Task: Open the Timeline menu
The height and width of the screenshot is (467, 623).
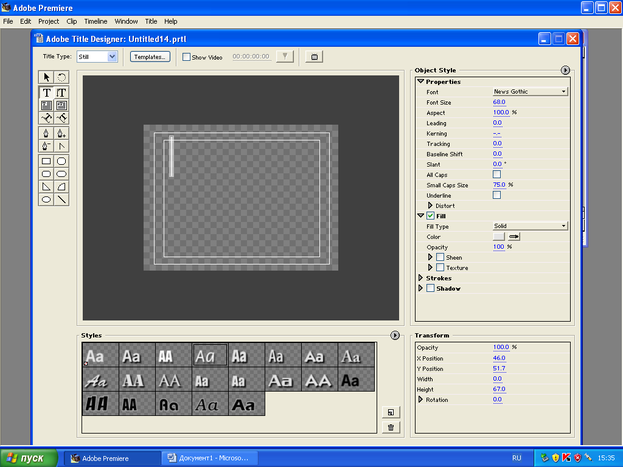Action: [x=96, y=21]
